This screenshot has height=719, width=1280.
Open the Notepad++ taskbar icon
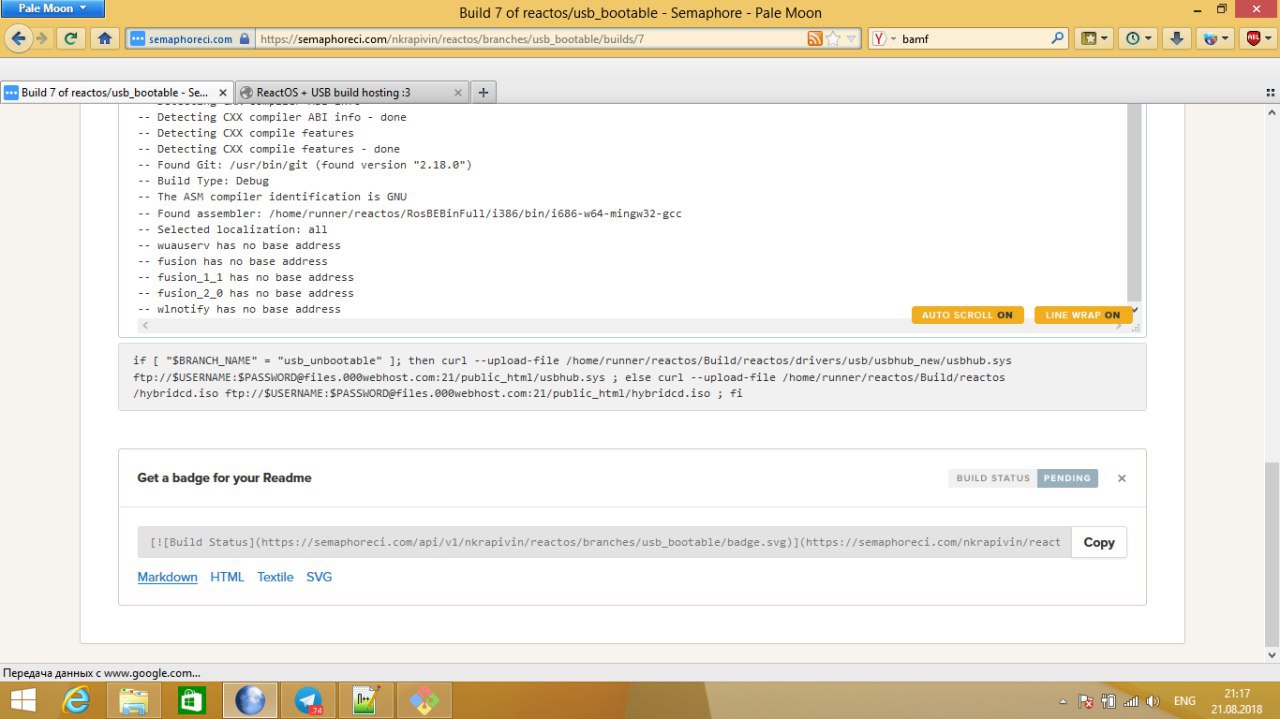pos(366,701)
